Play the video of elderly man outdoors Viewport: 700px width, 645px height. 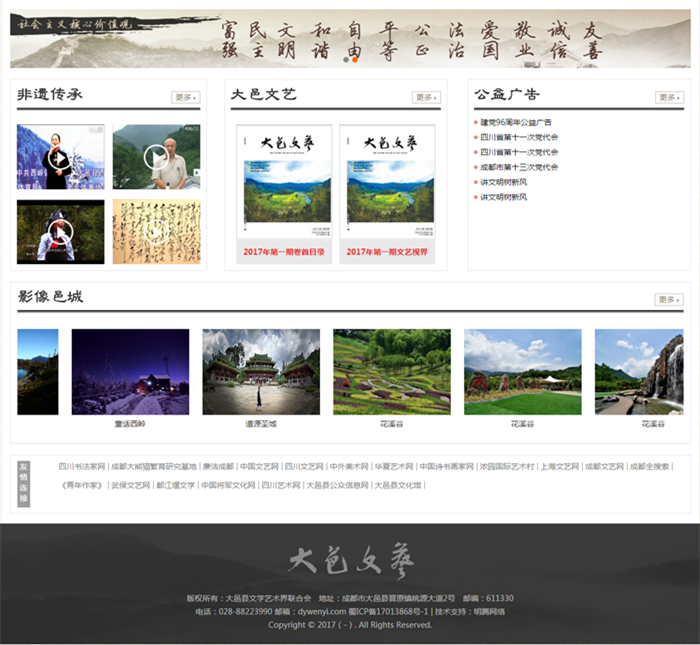pyautogui.click(x=155, y=157)
